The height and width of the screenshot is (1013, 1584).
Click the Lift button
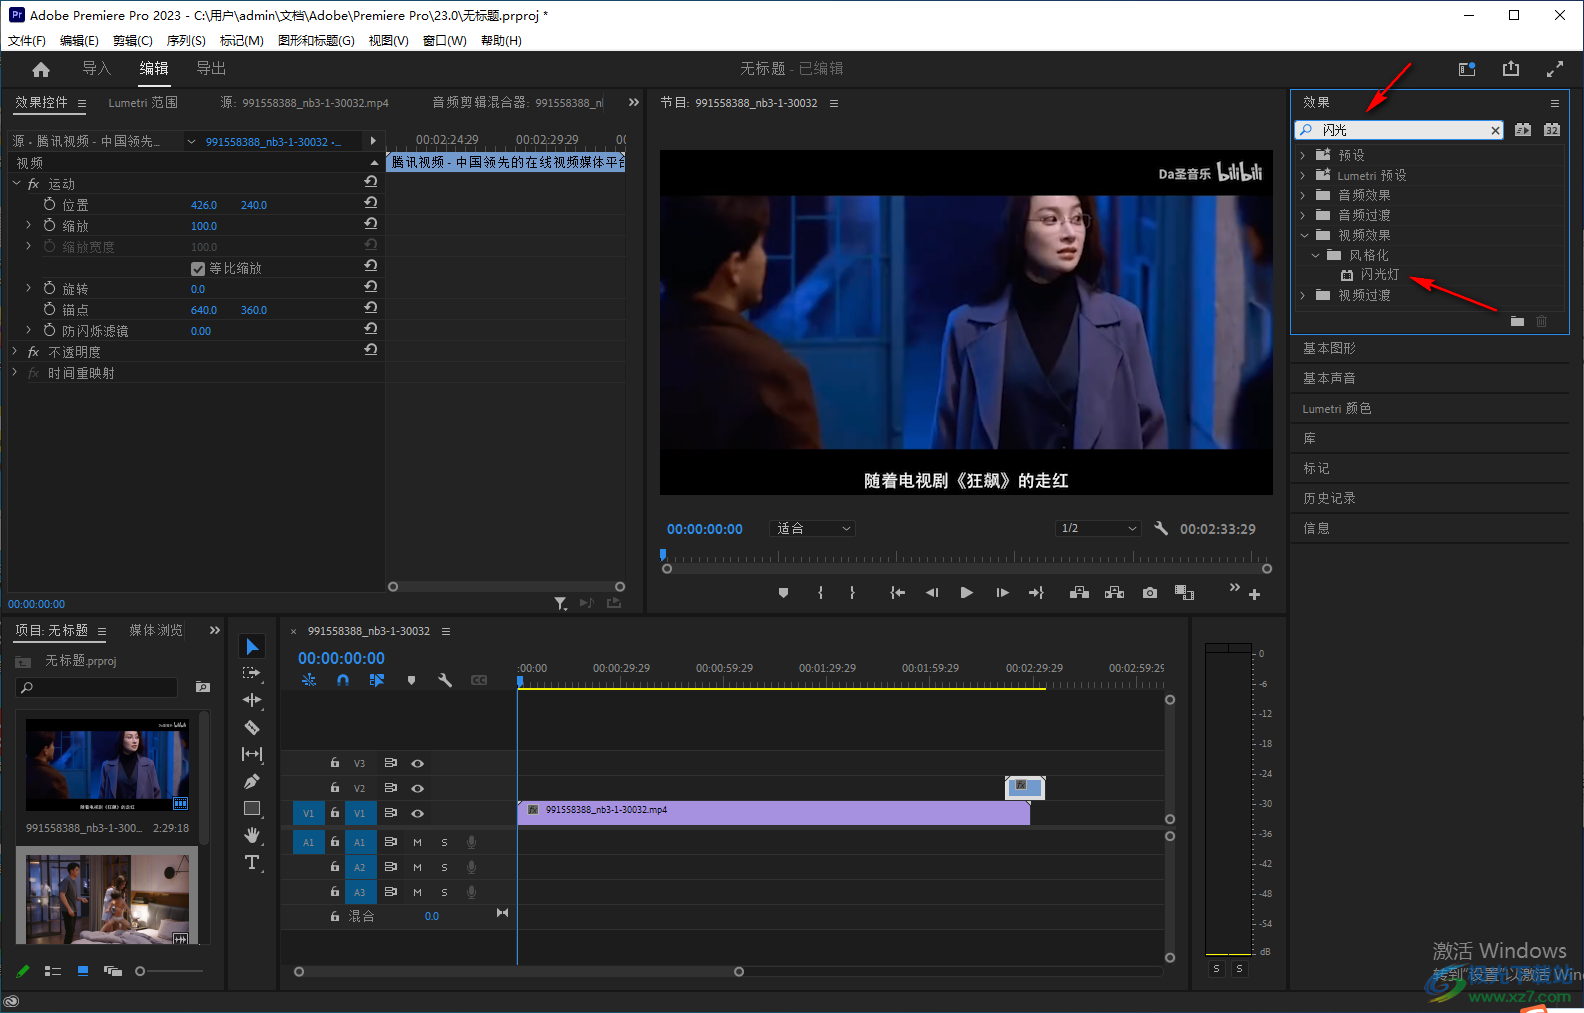[1079, 593]
